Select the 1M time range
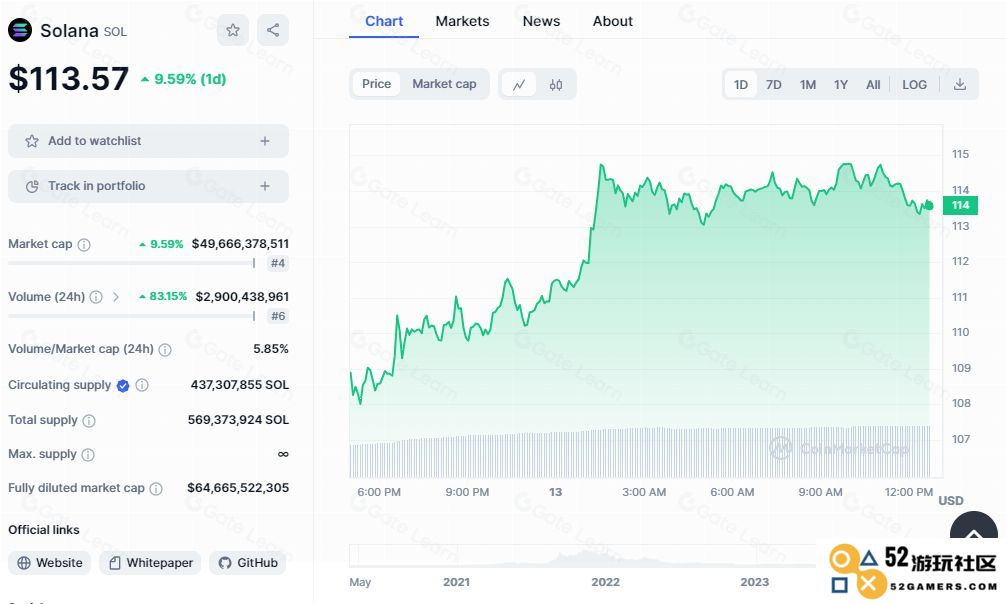This screenshot has height=604, width=1006. coord(808,85)
